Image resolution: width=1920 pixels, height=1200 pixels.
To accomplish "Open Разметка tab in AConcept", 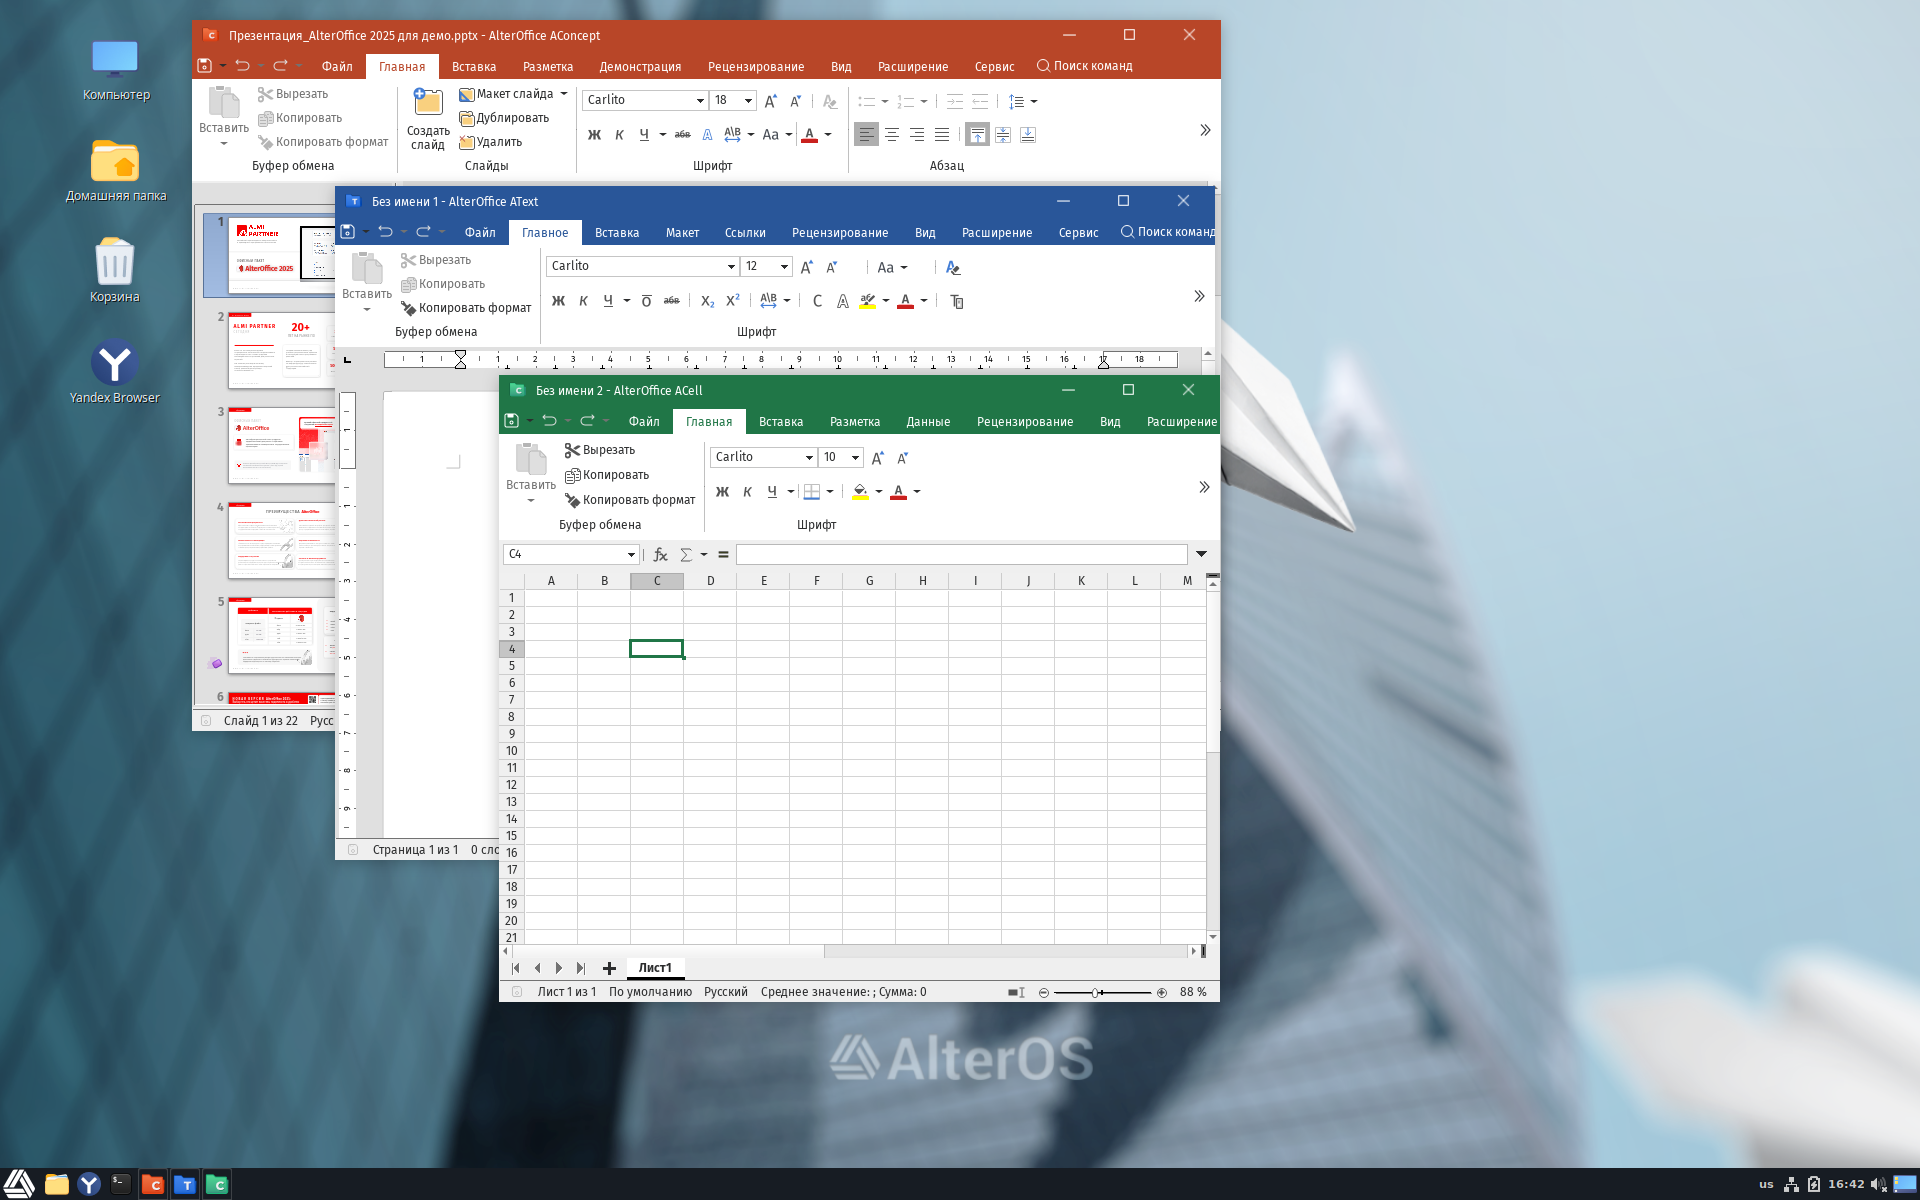I will coord(548,67).
